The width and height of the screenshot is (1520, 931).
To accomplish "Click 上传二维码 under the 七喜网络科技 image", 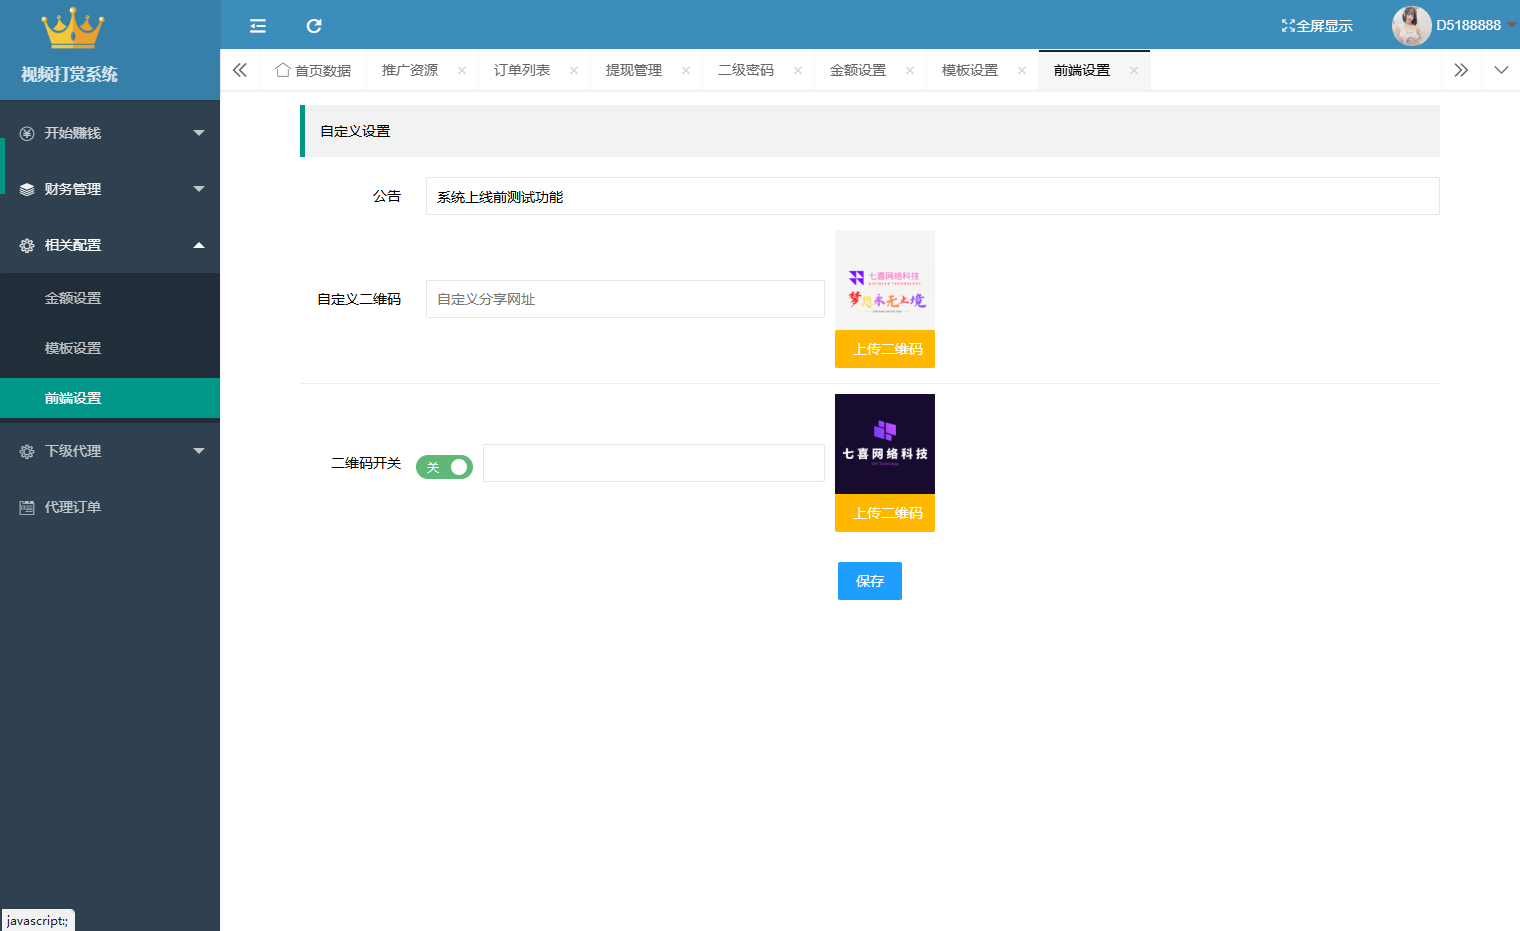I will tap(885, 513).
